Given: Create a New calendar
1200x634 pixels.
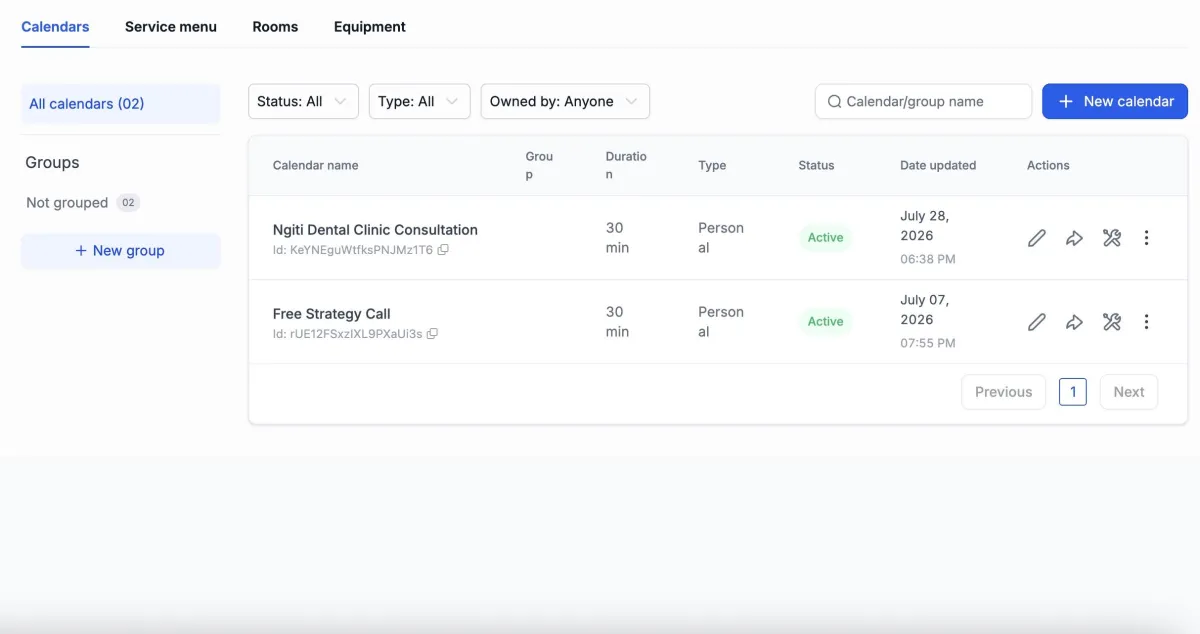Looking at the screenshot, I should coord(1115,101).
